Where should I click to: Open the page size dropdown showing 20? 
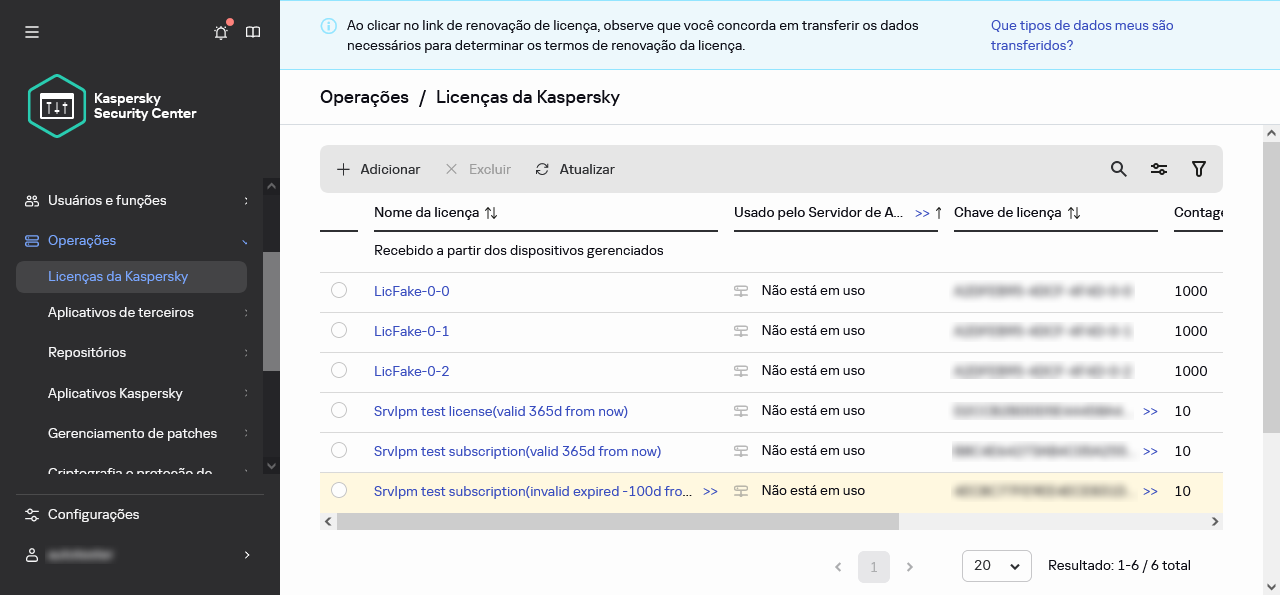(x=996, y=566)
